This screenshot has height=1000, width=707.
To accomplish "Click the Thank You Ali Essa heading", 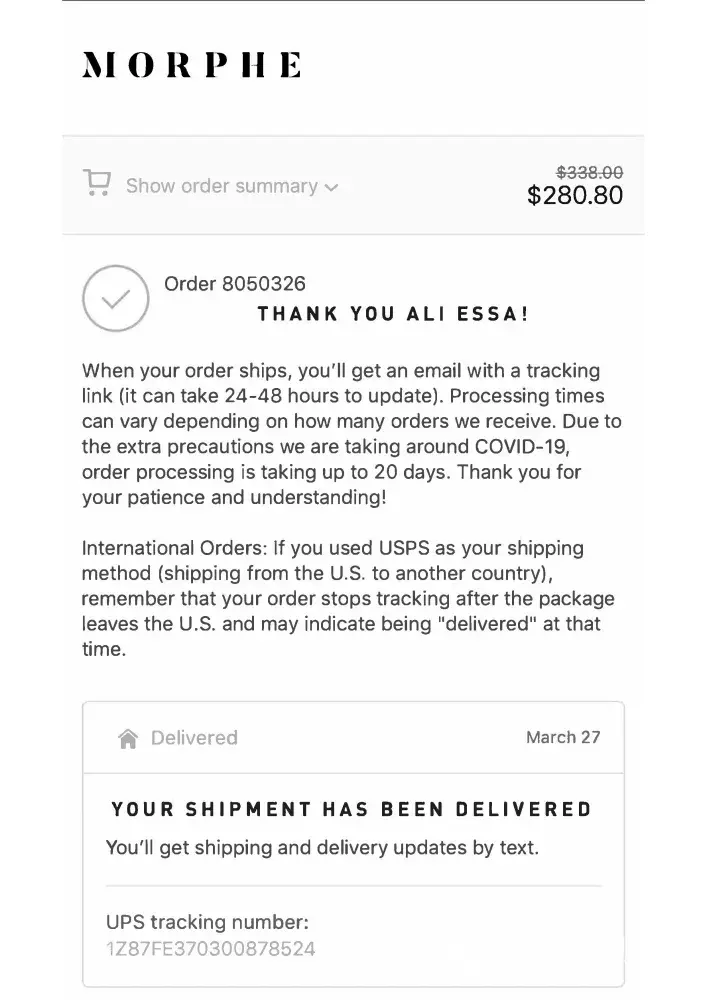I will pyautogui.click(x=393, y=314).
